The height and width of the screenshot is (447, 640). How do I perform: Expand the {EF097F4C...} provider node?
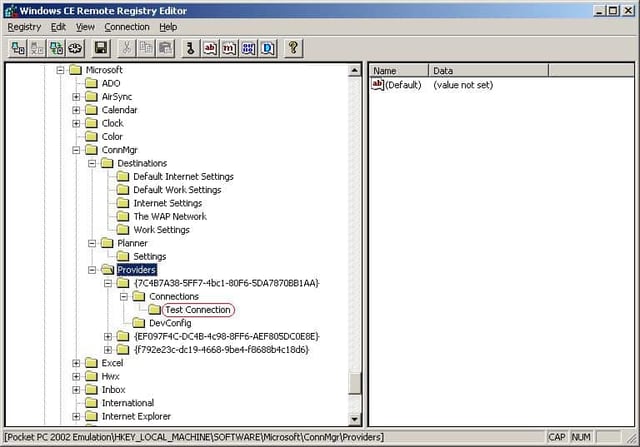pyautogui.click(x=108, y=336)
